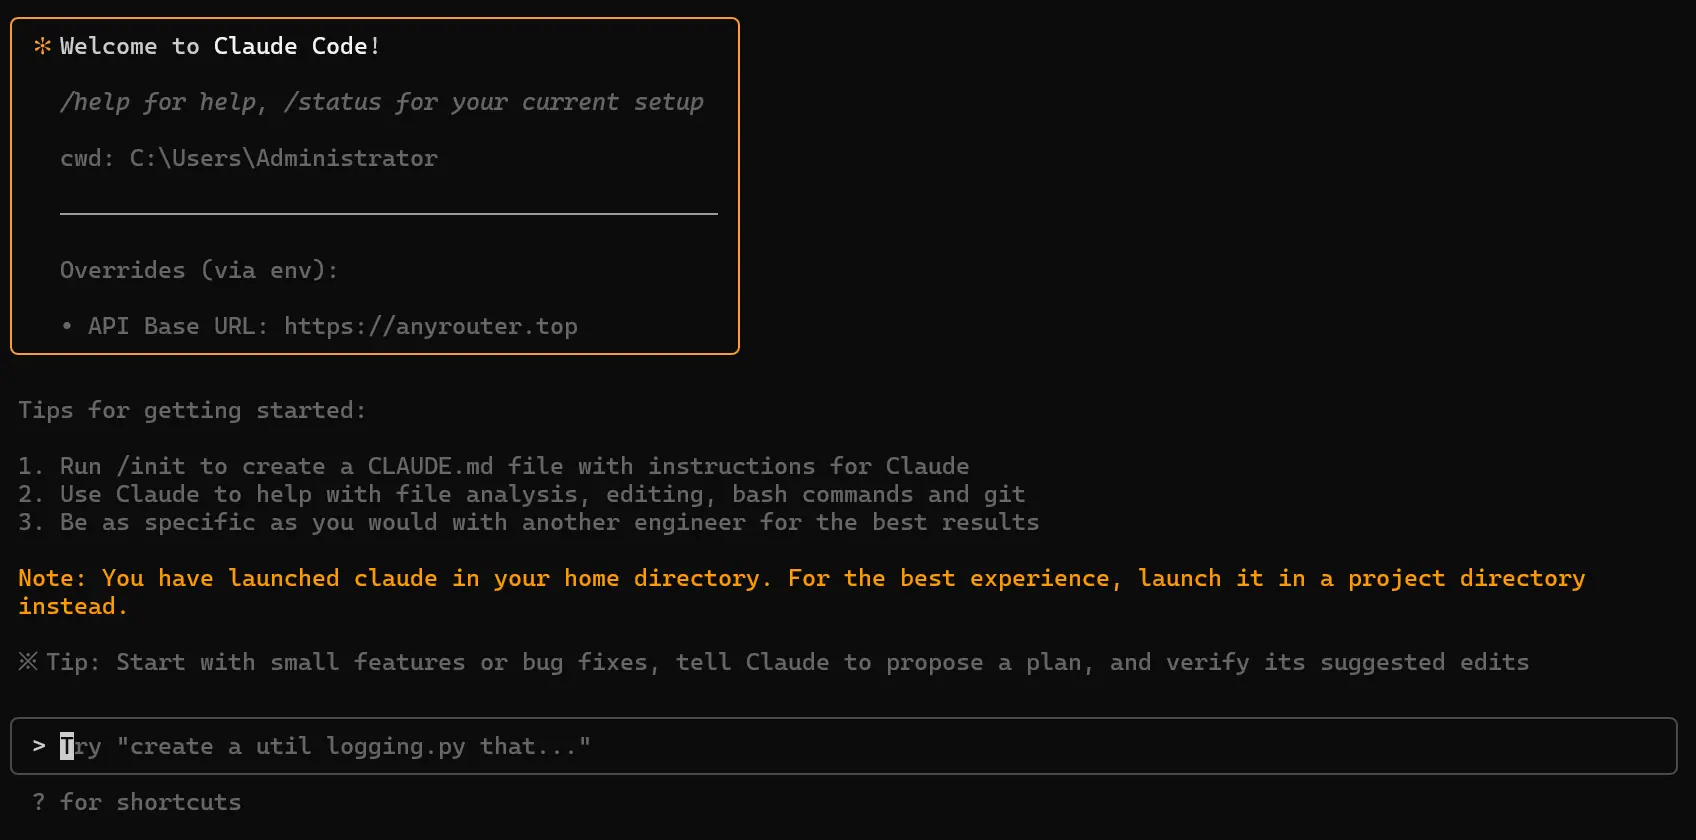Viewport: 1696px width, 840px height.
Task: Click the https://anyrouter.top URL
Action: click(x=431, y=326)
